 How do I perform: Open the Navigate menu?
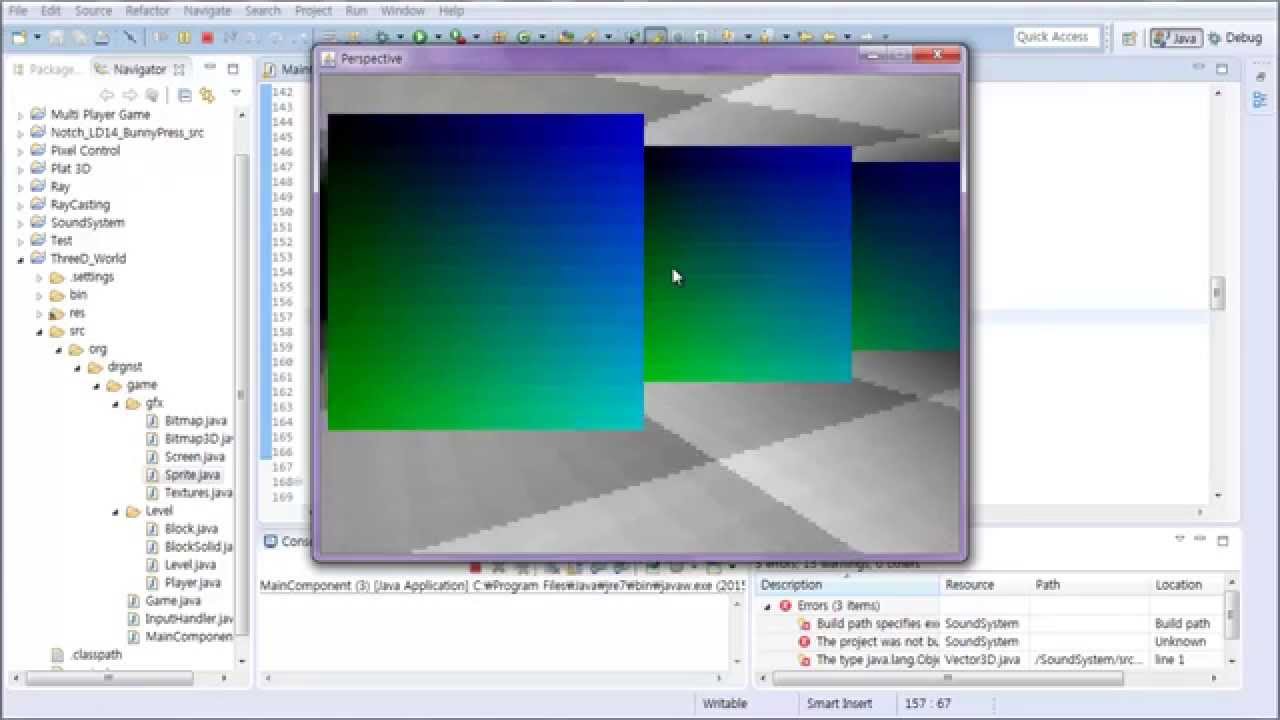(207, 10)
